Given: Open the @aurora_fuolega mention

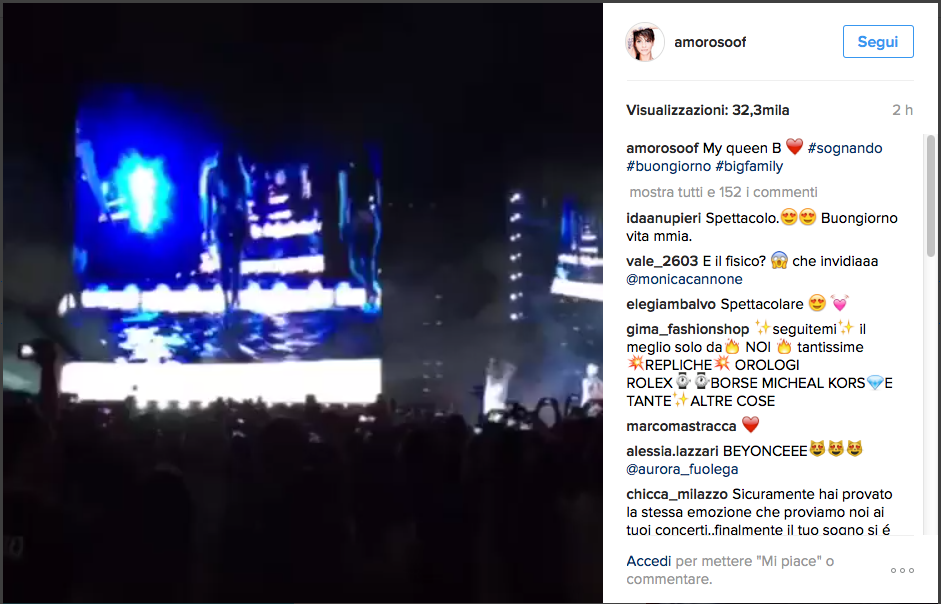Looking at the screenshot, I should 682,470.
